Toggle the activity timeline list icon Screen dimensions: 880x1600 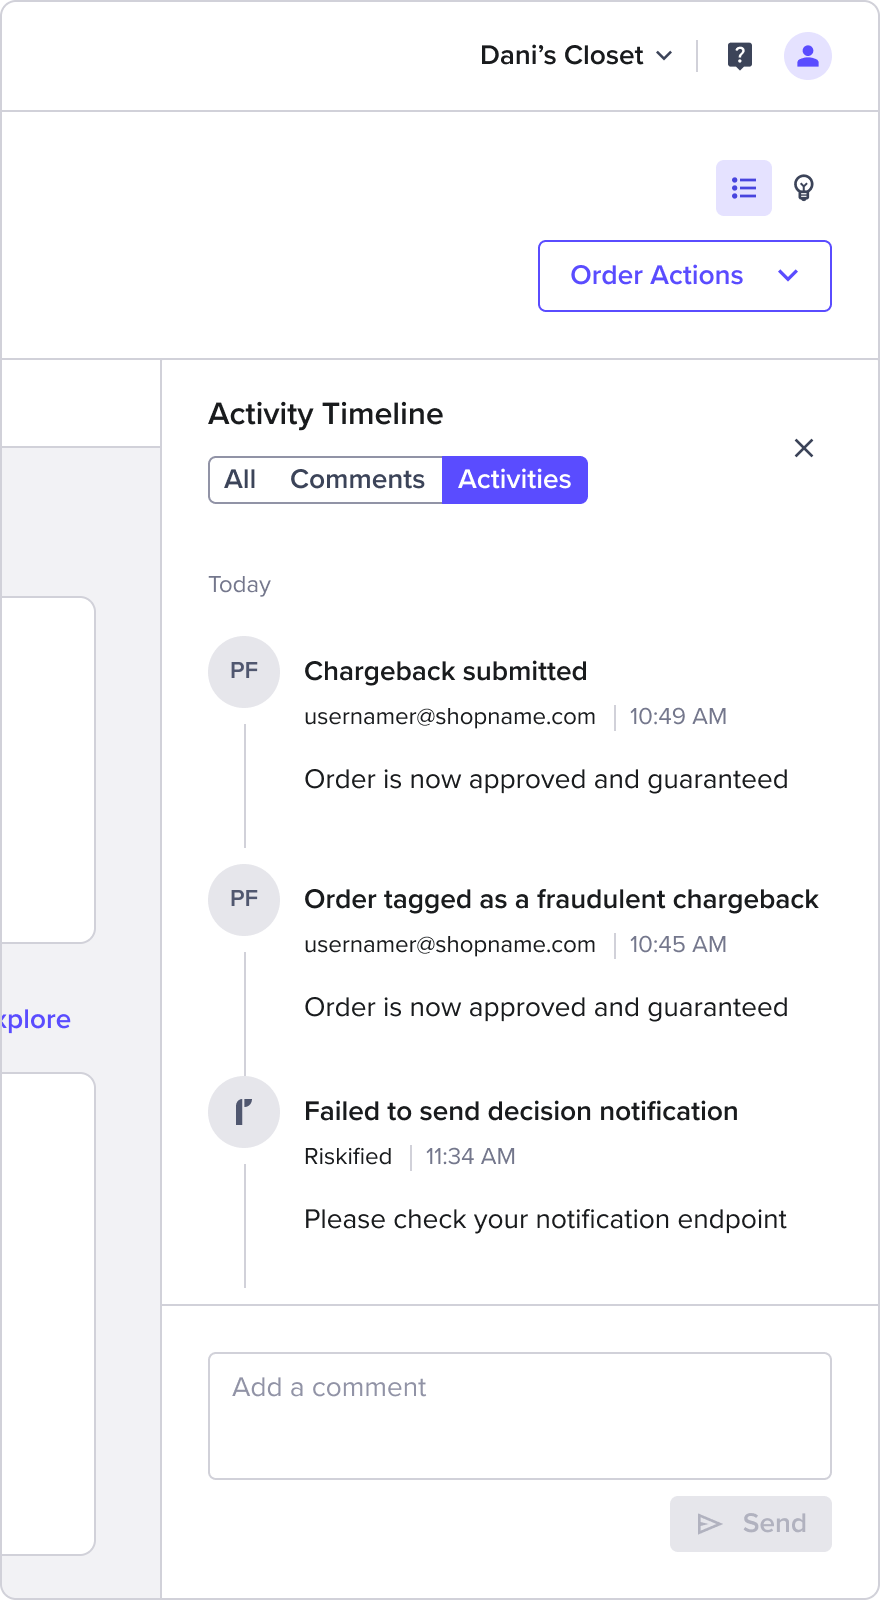[x=744, y=188]
